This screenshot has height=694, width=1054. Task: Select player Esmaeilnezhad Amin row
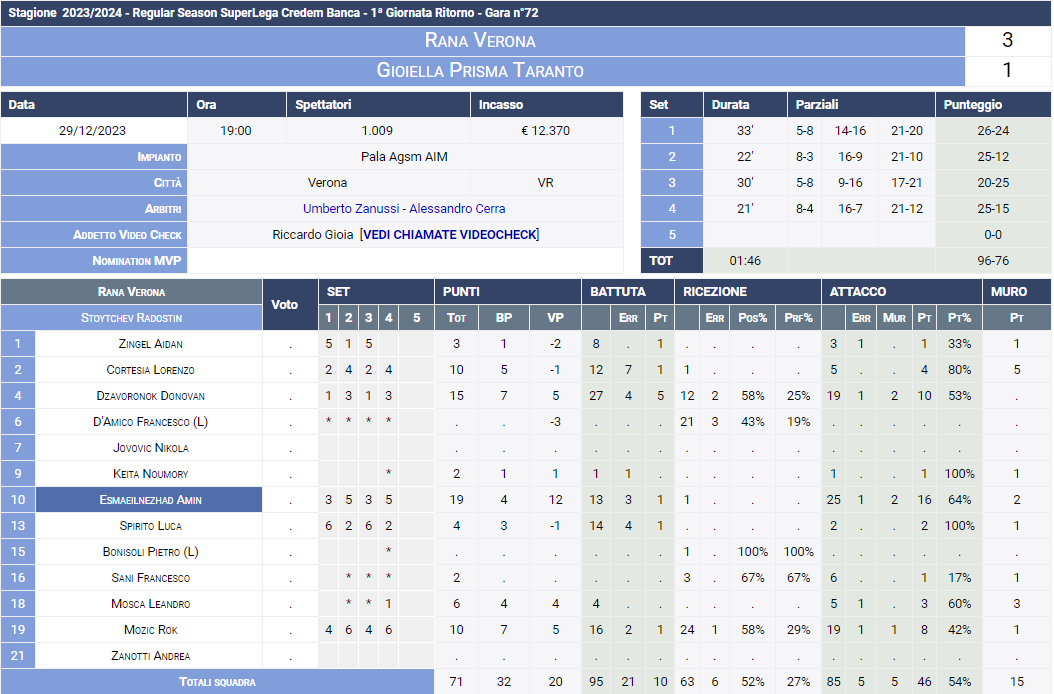pos(151,500)
